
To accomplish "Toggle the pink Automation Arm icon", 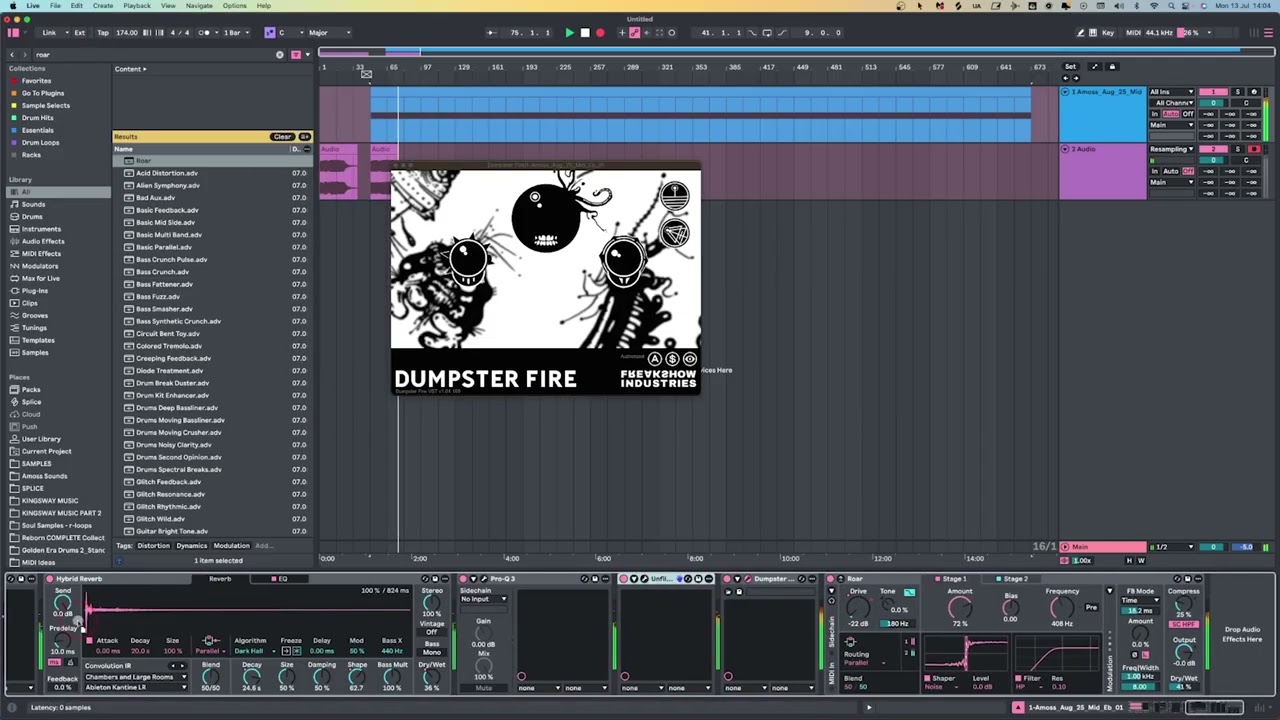I will [x=634, y=33].
